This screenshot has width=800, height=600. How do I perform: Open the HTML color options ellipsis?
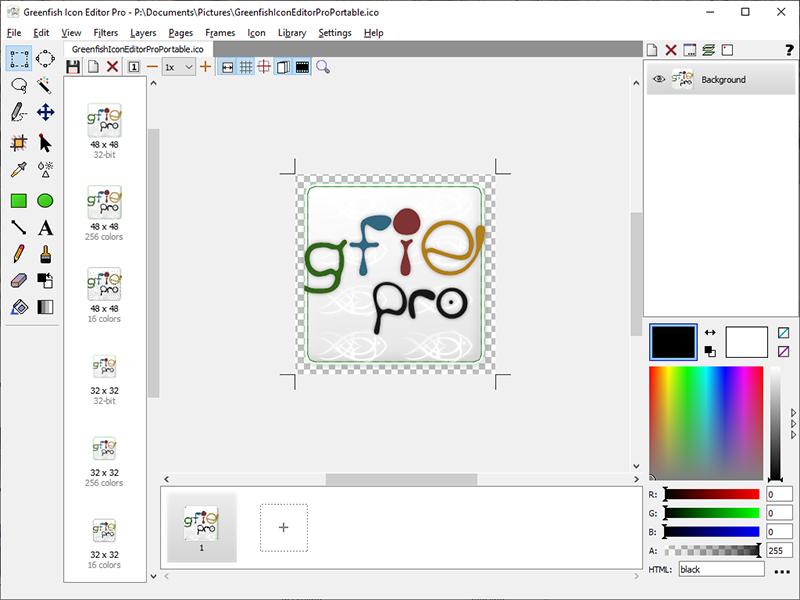(781, 571)
